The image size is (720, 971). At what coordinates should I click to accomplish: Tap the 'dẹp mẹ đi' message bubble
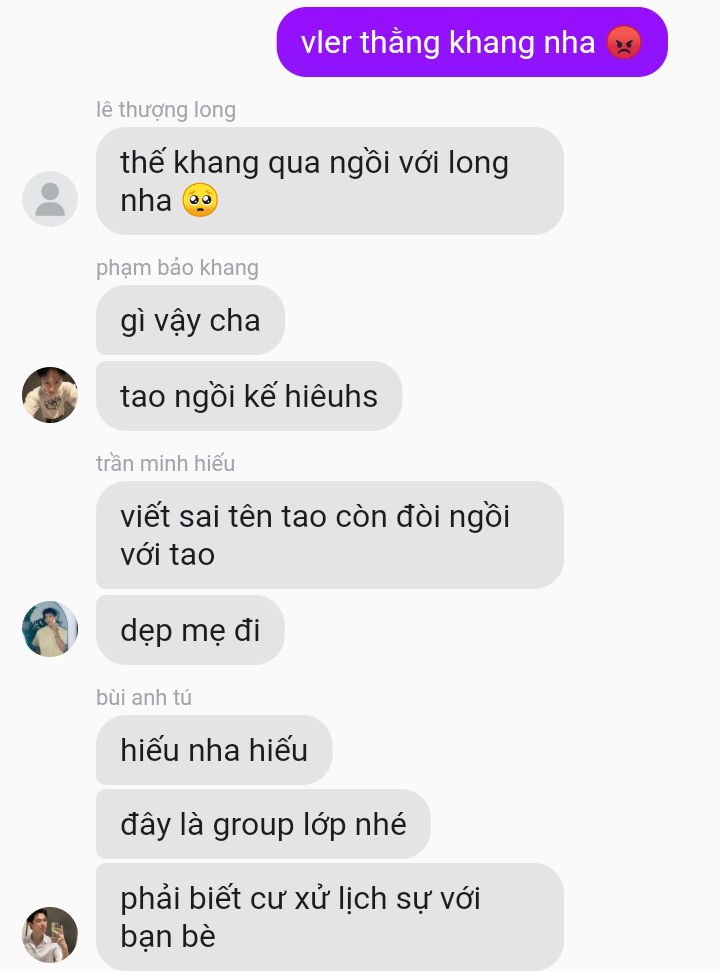click(190, 630)
